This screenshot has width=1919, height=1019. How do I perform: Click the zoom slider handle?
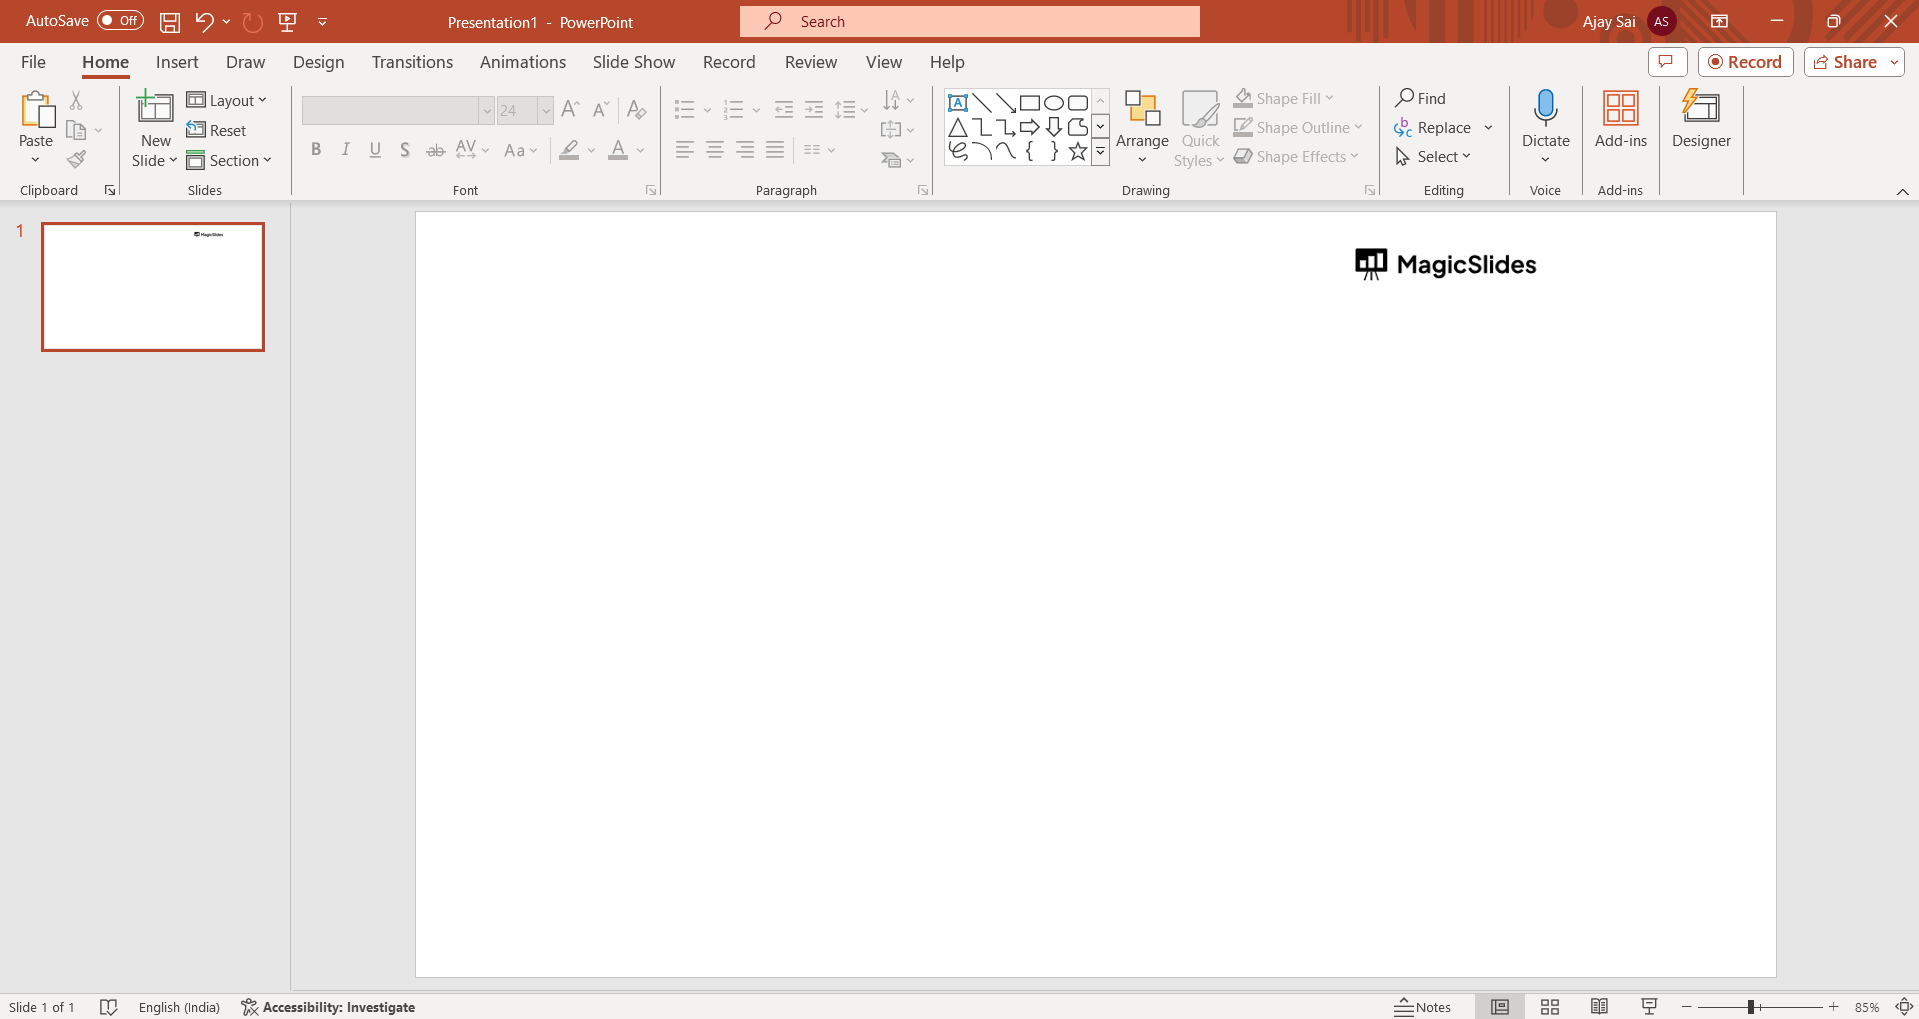pos(1751,1007)
